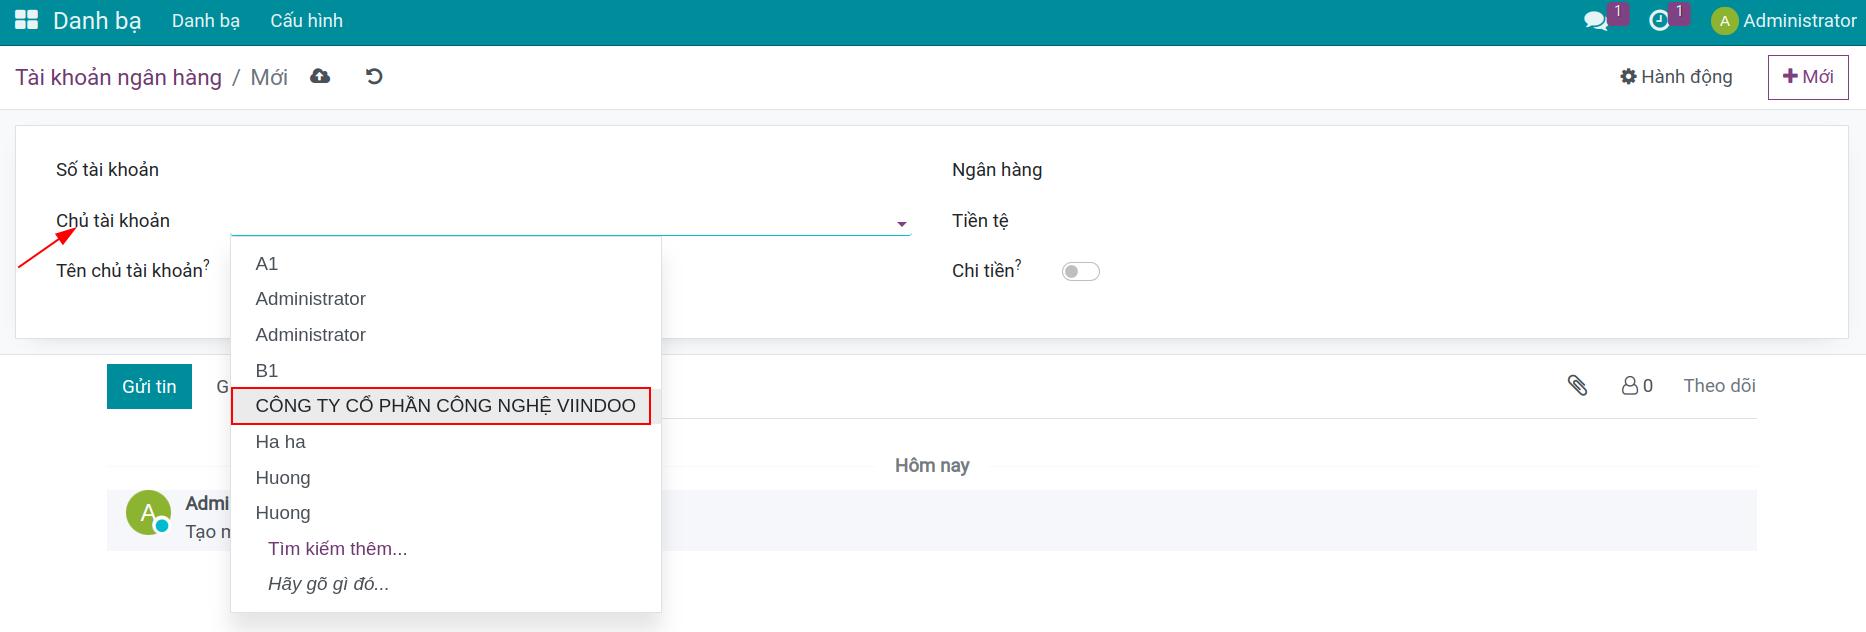The image size is (1866, 632).
Task: Select Ha ha from the dropdown list
Action: point(446,442)
